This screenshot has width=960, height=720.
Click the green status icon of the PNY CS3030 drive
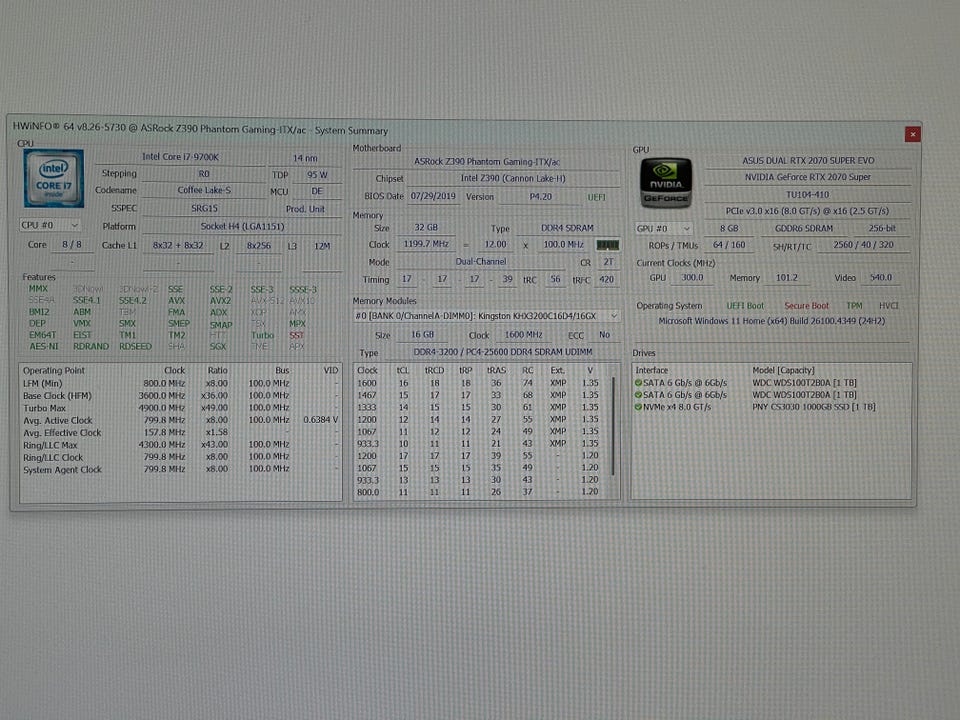coord(638,407)
